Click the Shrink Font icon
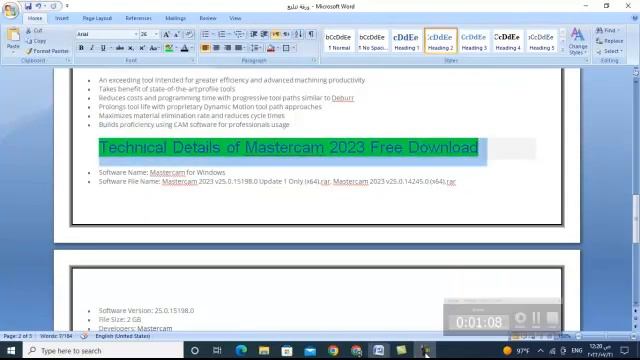Screen dimensions: 640x360 [x=177, y=34]
